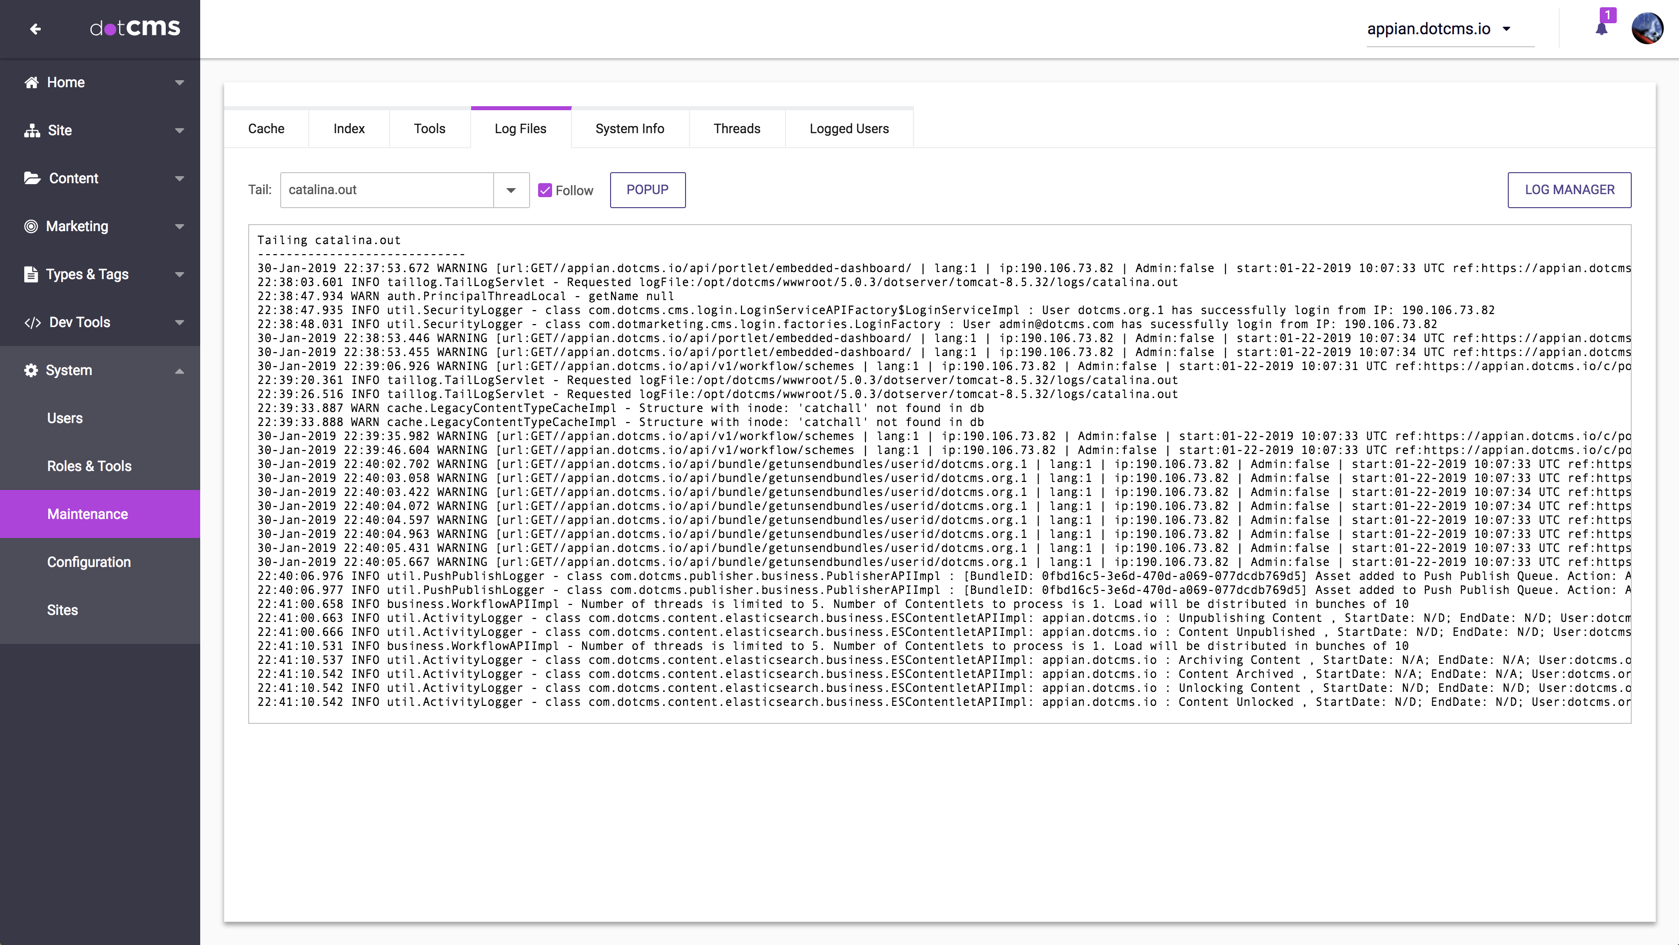Screen dimensions: 1679x945
Task: Click the Site sitemap icon
Action: 32,130
